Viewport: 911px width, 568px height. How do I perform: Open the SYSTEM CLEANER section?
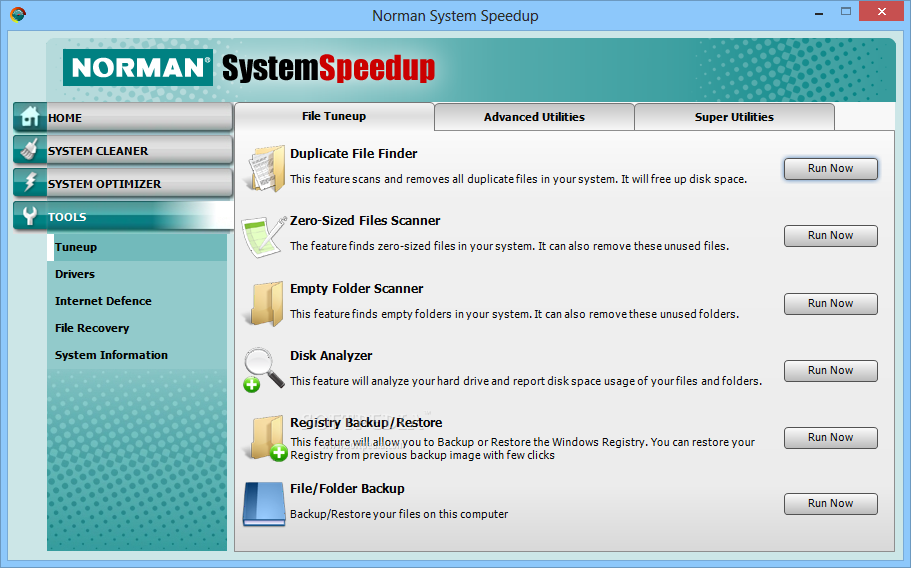pos(123,150)
